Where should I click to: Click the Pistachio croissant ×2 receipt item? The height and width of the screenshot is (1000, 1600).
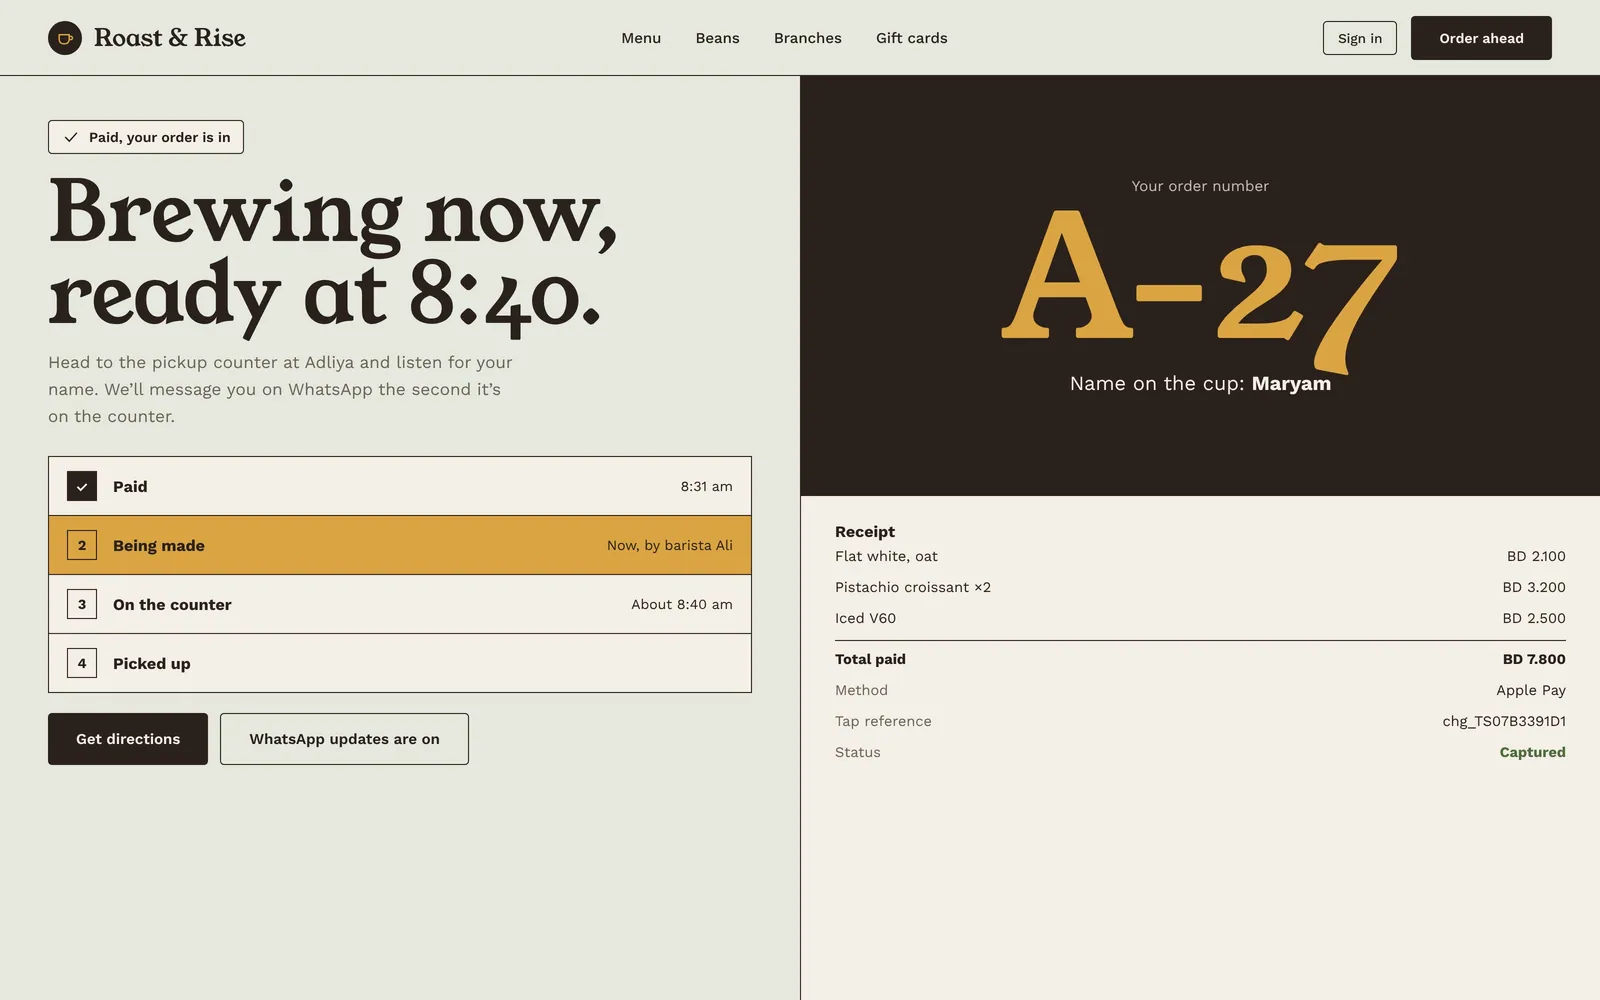[x=913, y=587]
